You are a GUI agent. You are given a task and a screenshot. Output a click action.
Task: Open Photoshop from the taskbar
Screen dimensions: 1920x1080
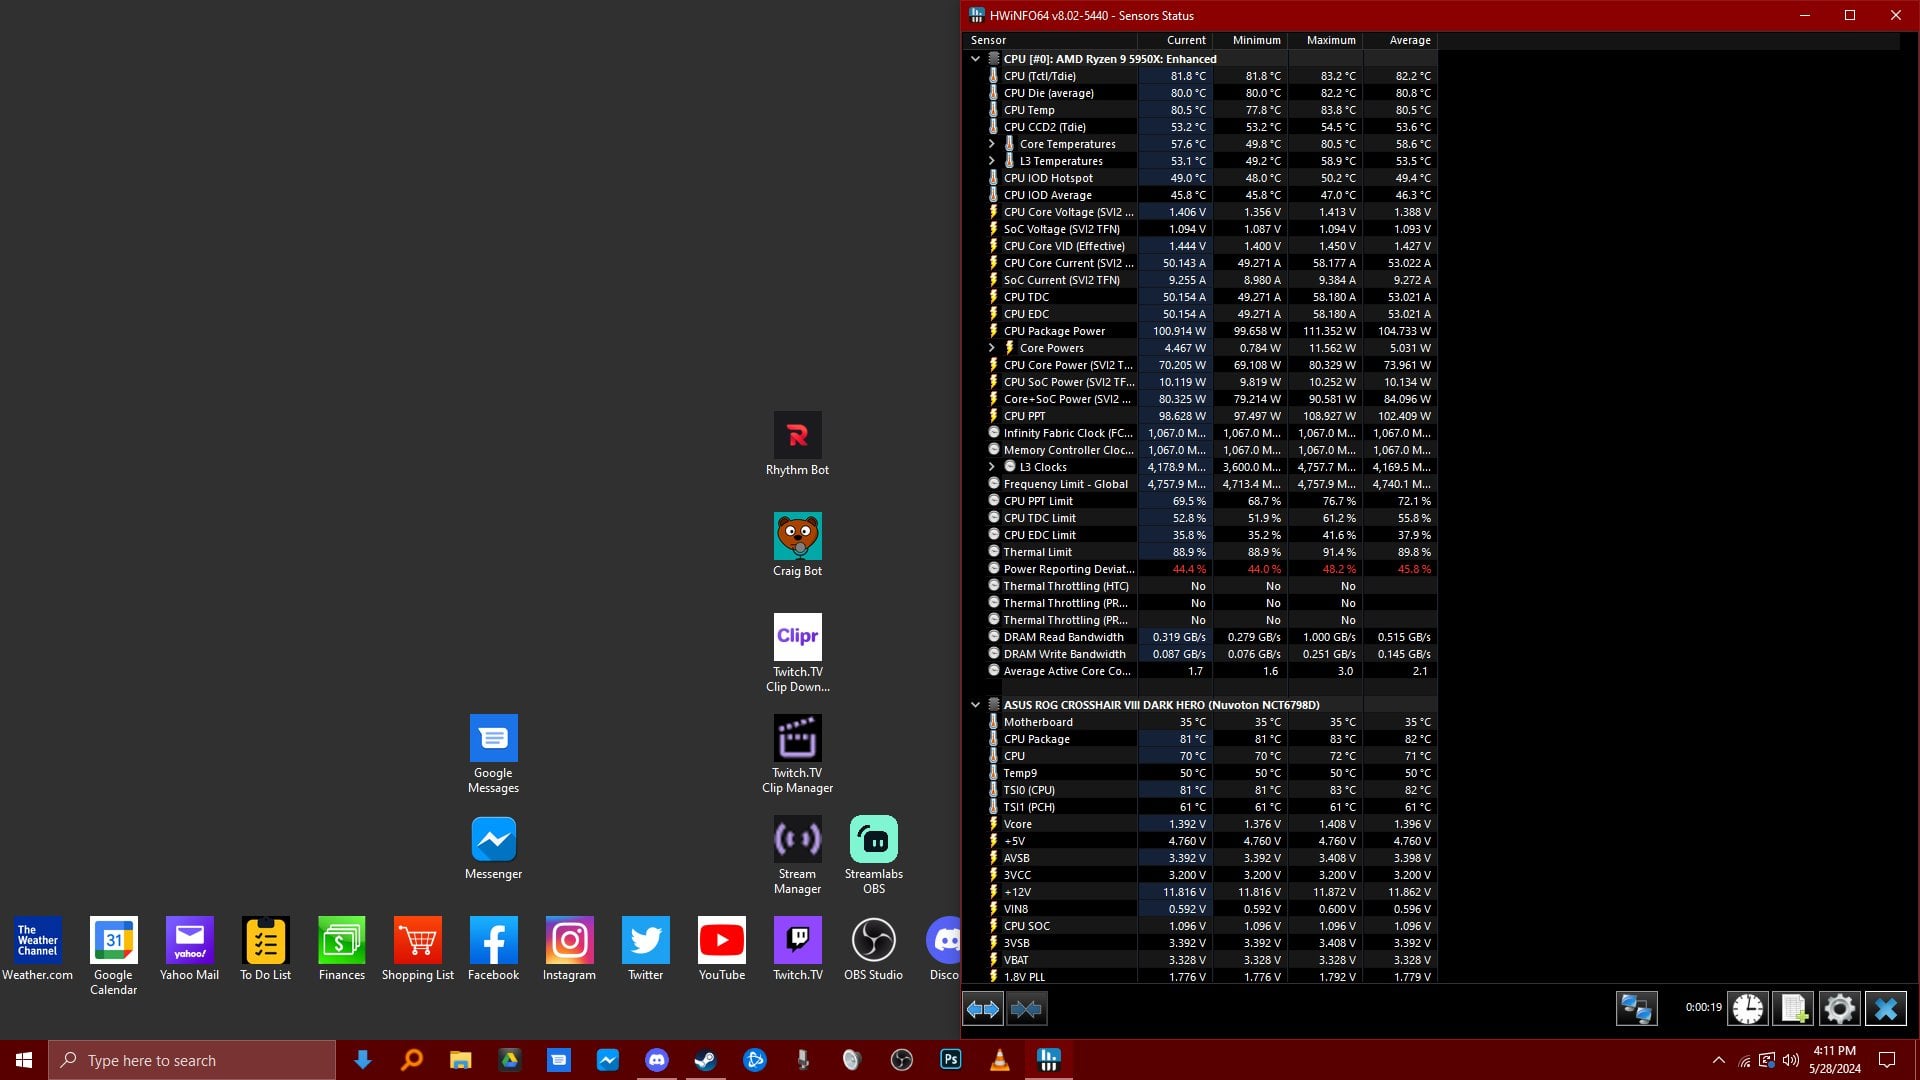(x=950, y=1060)
